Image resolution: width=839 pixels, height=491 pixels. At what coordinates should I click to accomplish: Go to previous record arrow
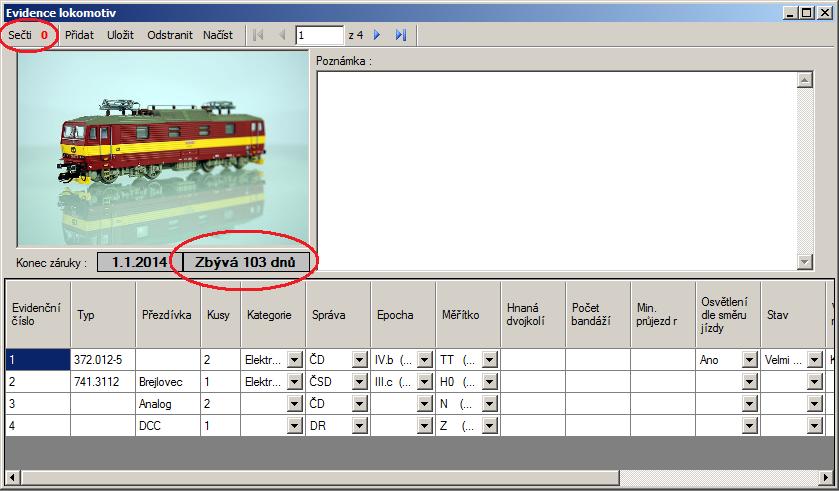281,35
